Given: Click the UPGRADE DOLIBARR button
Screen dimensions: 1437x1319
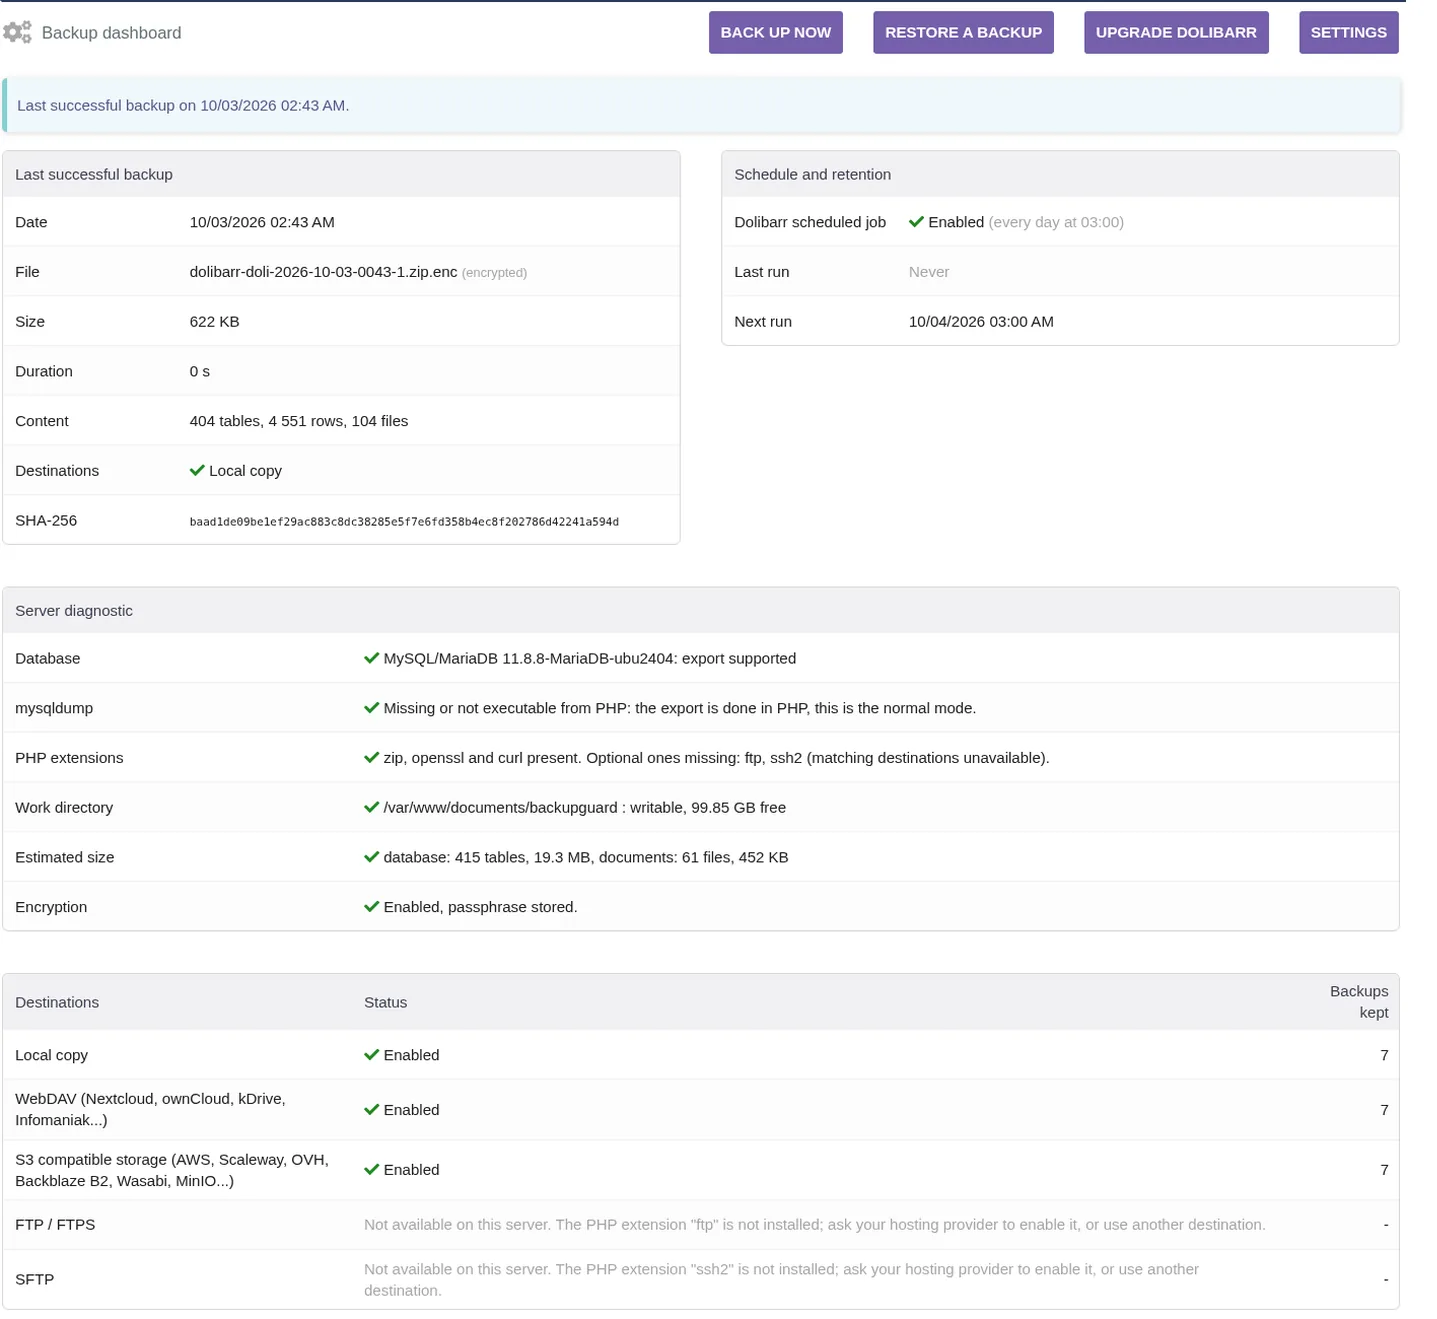Looking at the screenshot, I should click(x=1176, y=32).
